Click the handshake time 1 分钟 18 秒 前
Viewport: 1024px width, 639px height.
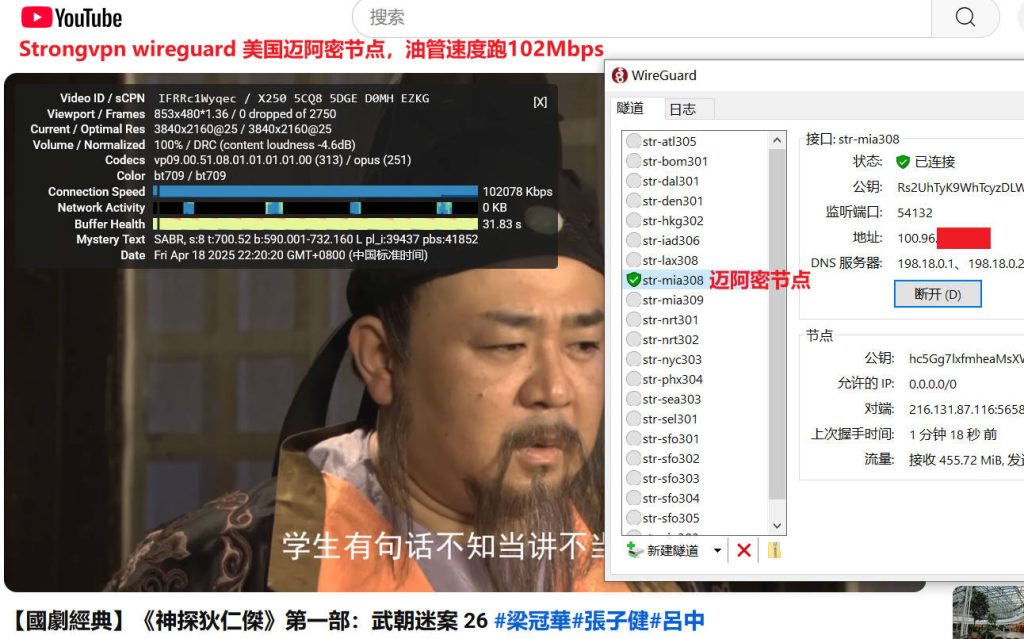pyautogui.click(x=953, y=434)
